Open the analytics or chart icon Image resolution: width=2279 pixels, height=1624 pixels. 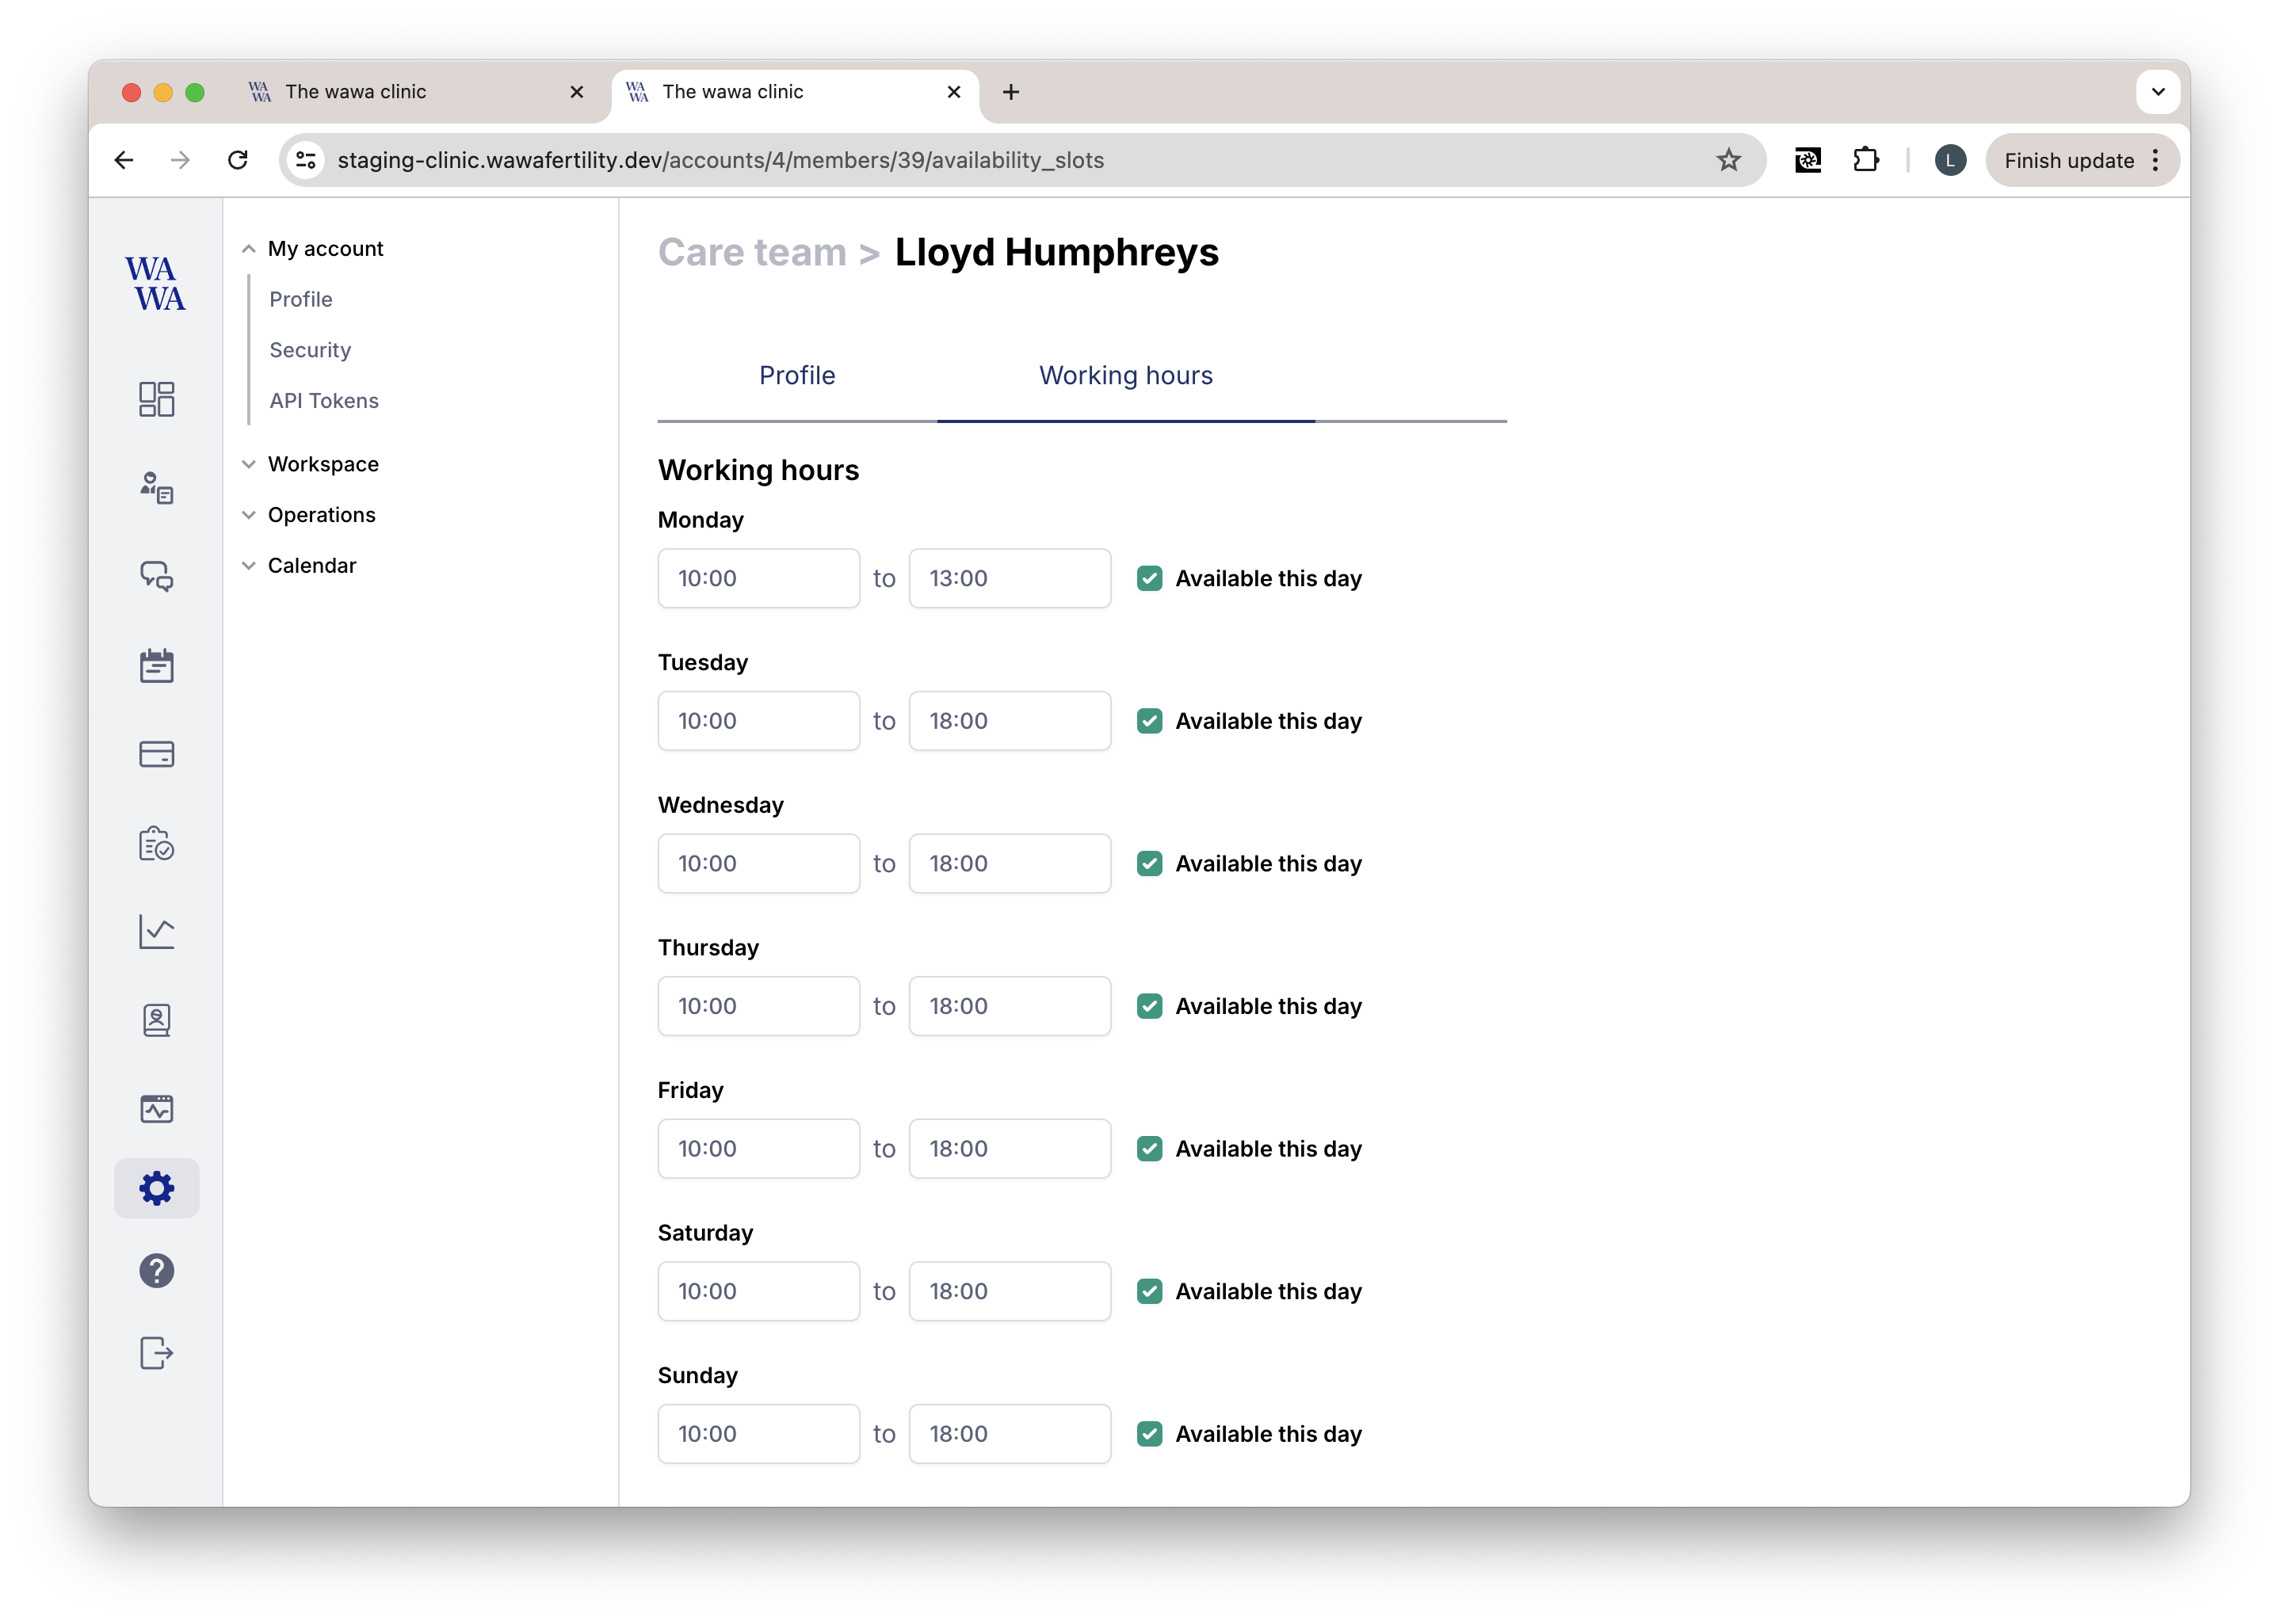point(156,932)
